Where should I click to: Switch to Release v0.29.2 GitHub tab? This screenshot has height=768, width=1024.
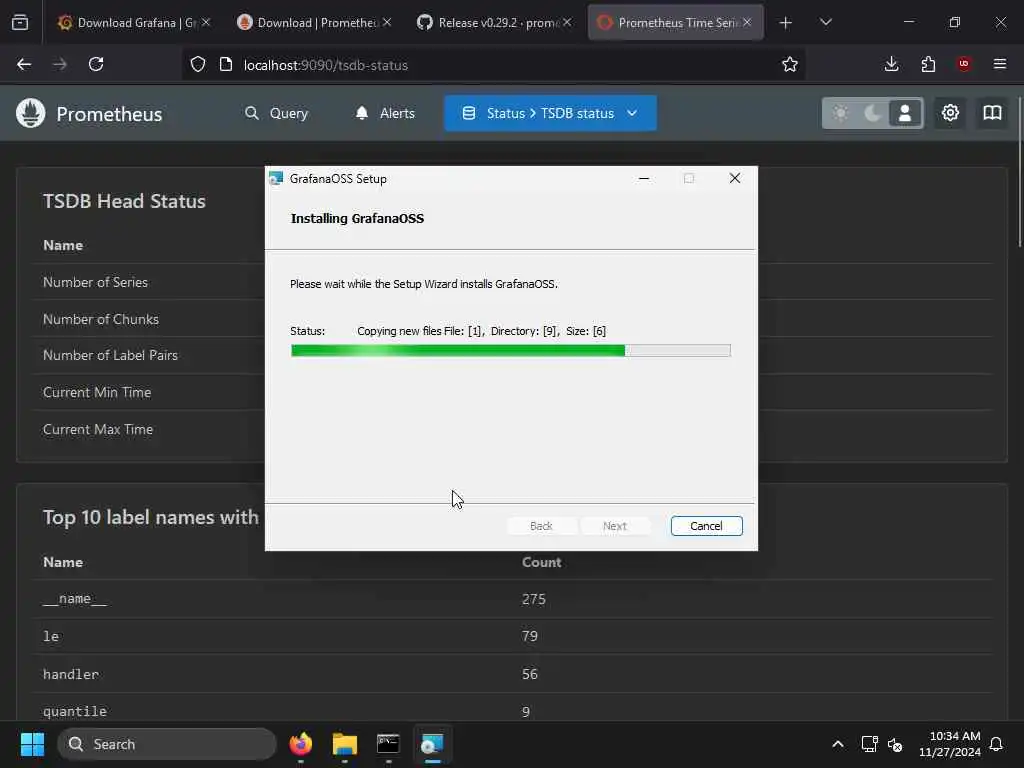pos(494,22)
